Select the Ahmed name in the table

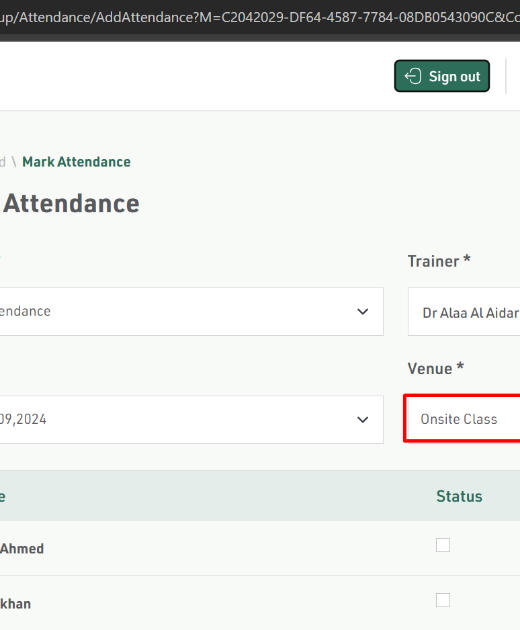(22, 548)
